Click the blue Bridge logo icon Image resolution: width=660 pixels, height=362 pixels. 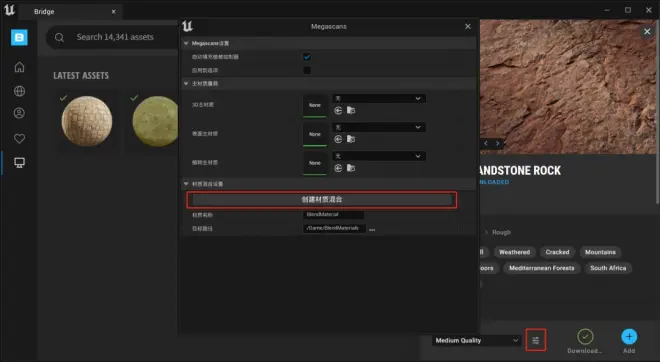coord(19,37)
